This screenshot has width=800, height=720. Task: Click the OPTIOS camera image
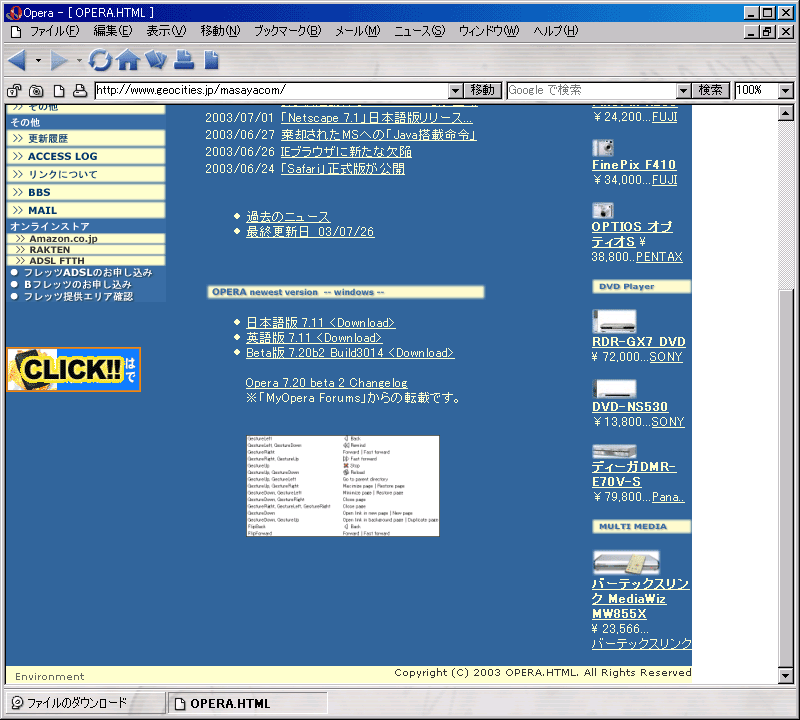tap(603, 210)
